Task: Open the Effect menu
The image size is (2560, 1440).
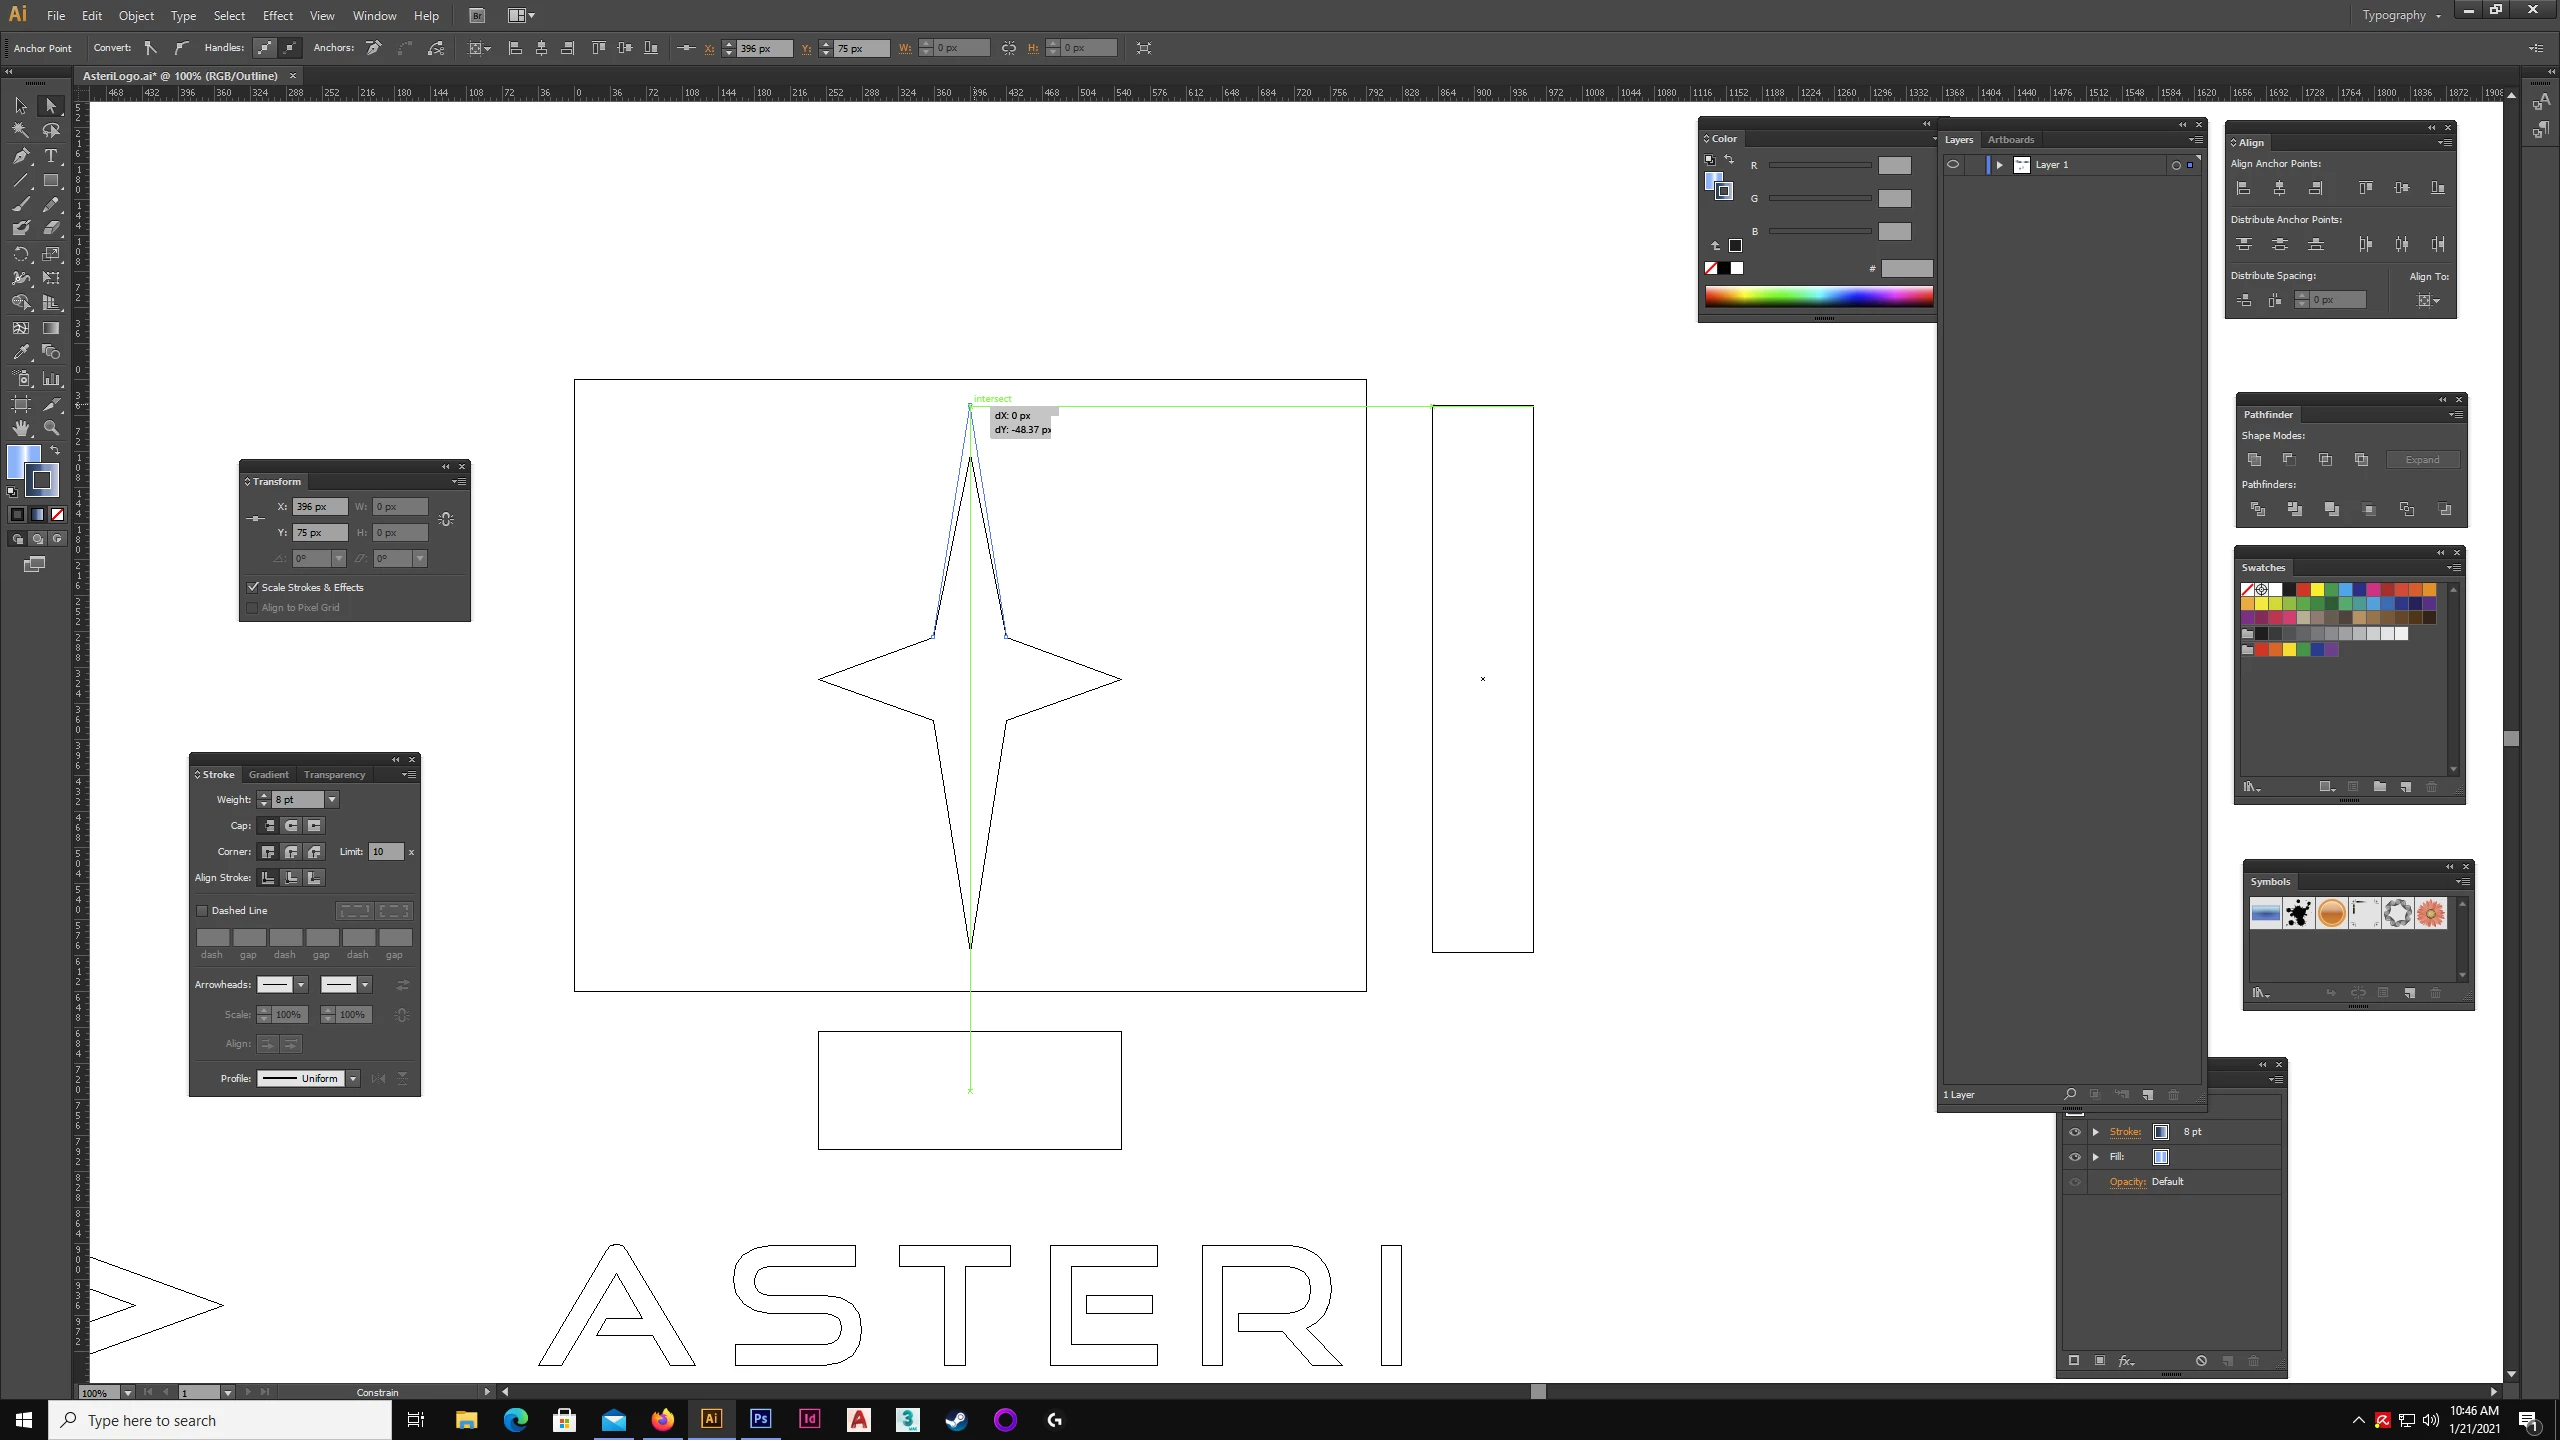Action: click(x=278, y=15)
